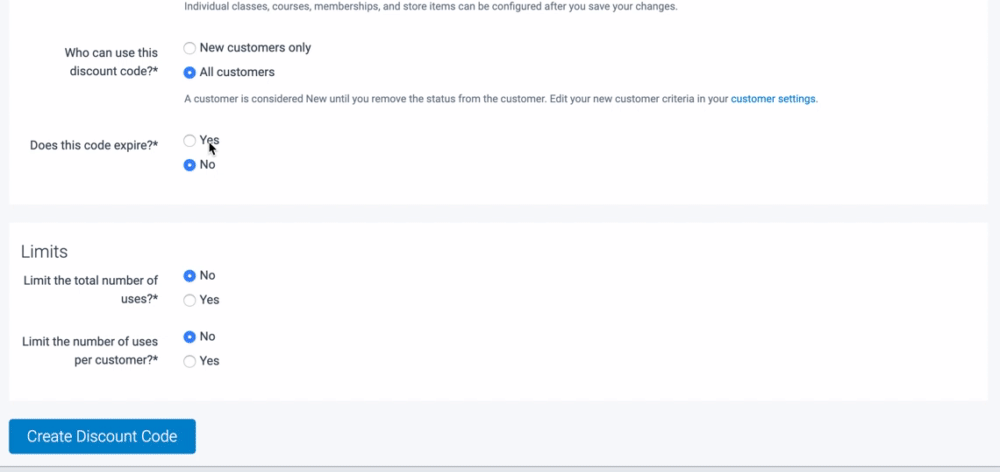
Task: Click 'No' text for total number of uses
Action: pos(207,276)
